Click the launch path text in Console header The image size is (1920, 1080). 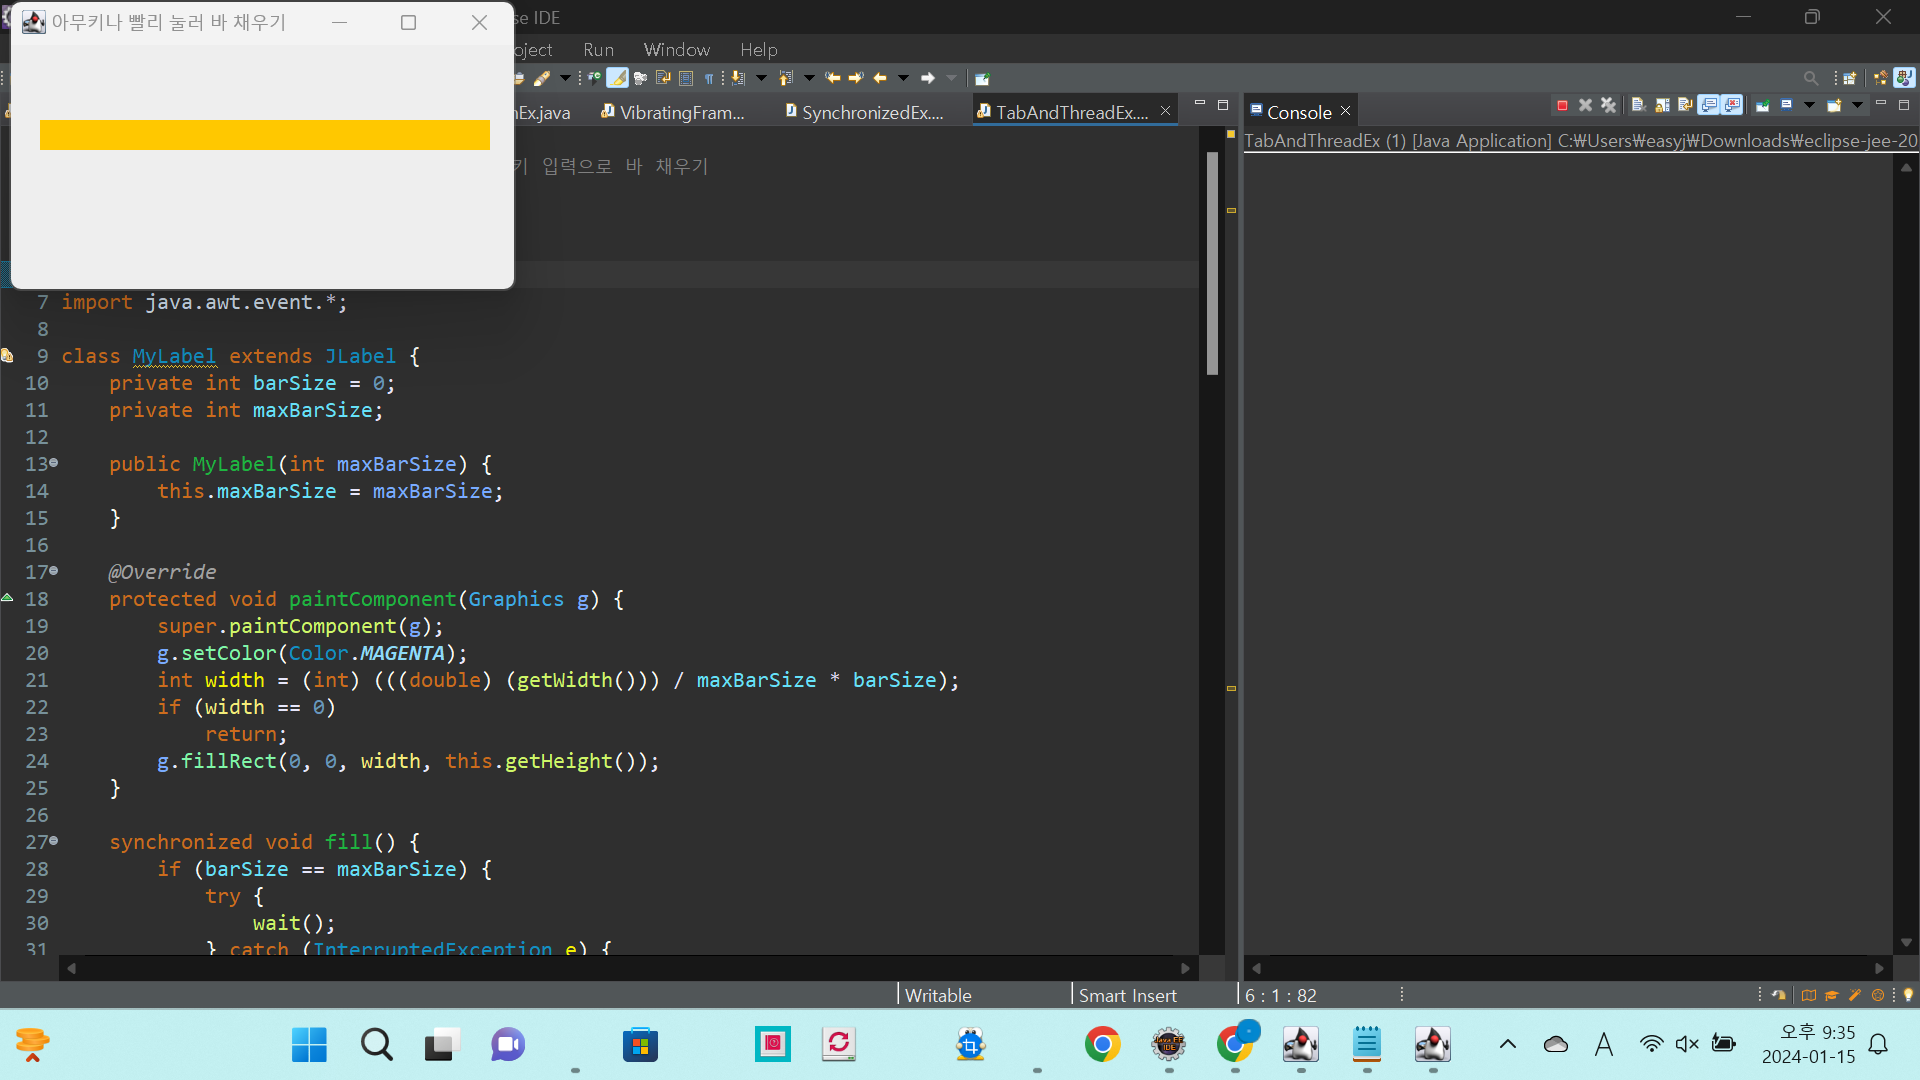[1580, 141]
